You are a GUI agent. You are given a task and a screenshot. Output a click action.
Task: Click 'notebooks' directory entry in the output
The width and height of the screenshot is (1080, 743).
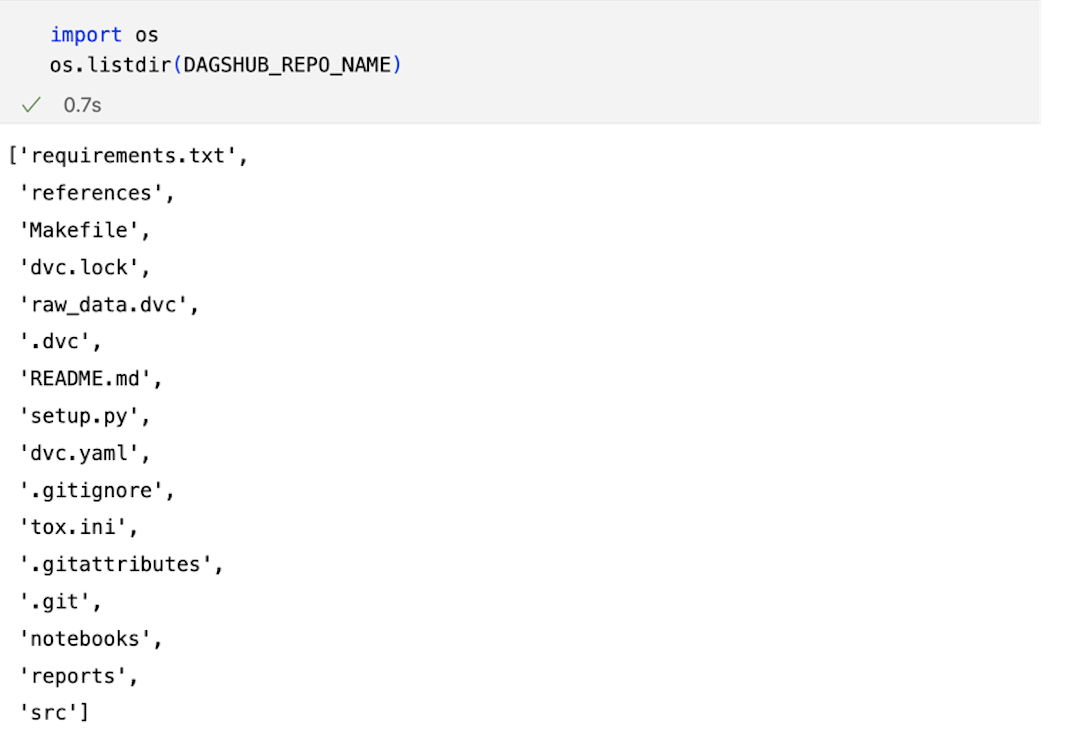[85, 638]
